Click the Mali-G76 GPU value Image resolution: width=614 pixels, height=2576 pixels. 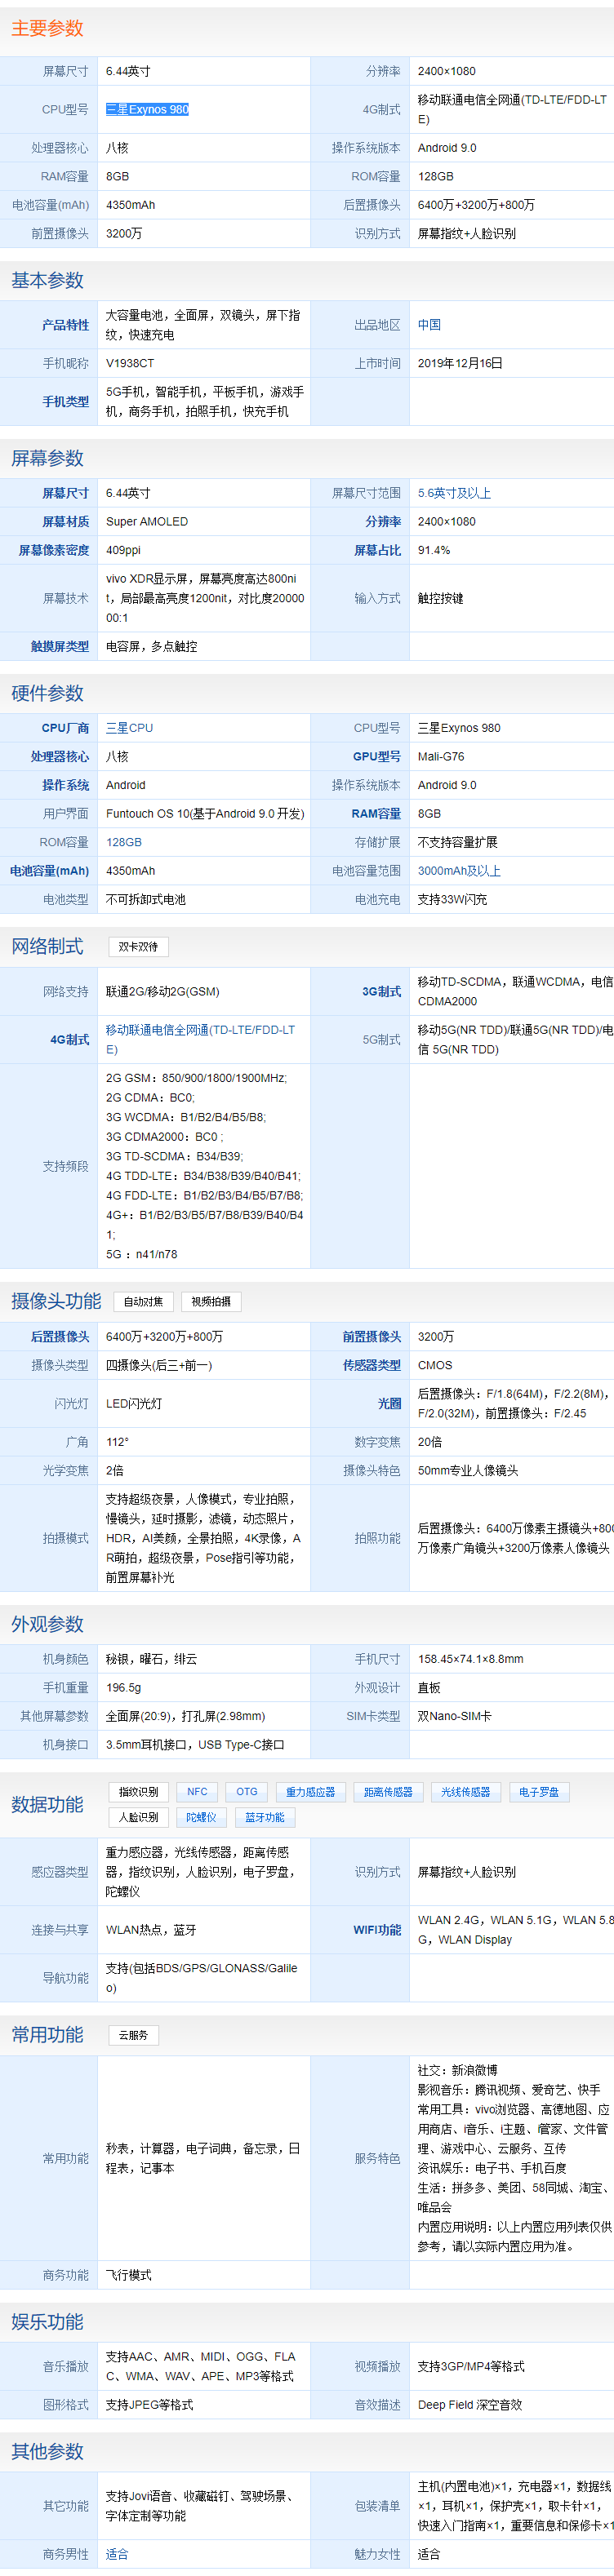(441, 756)
